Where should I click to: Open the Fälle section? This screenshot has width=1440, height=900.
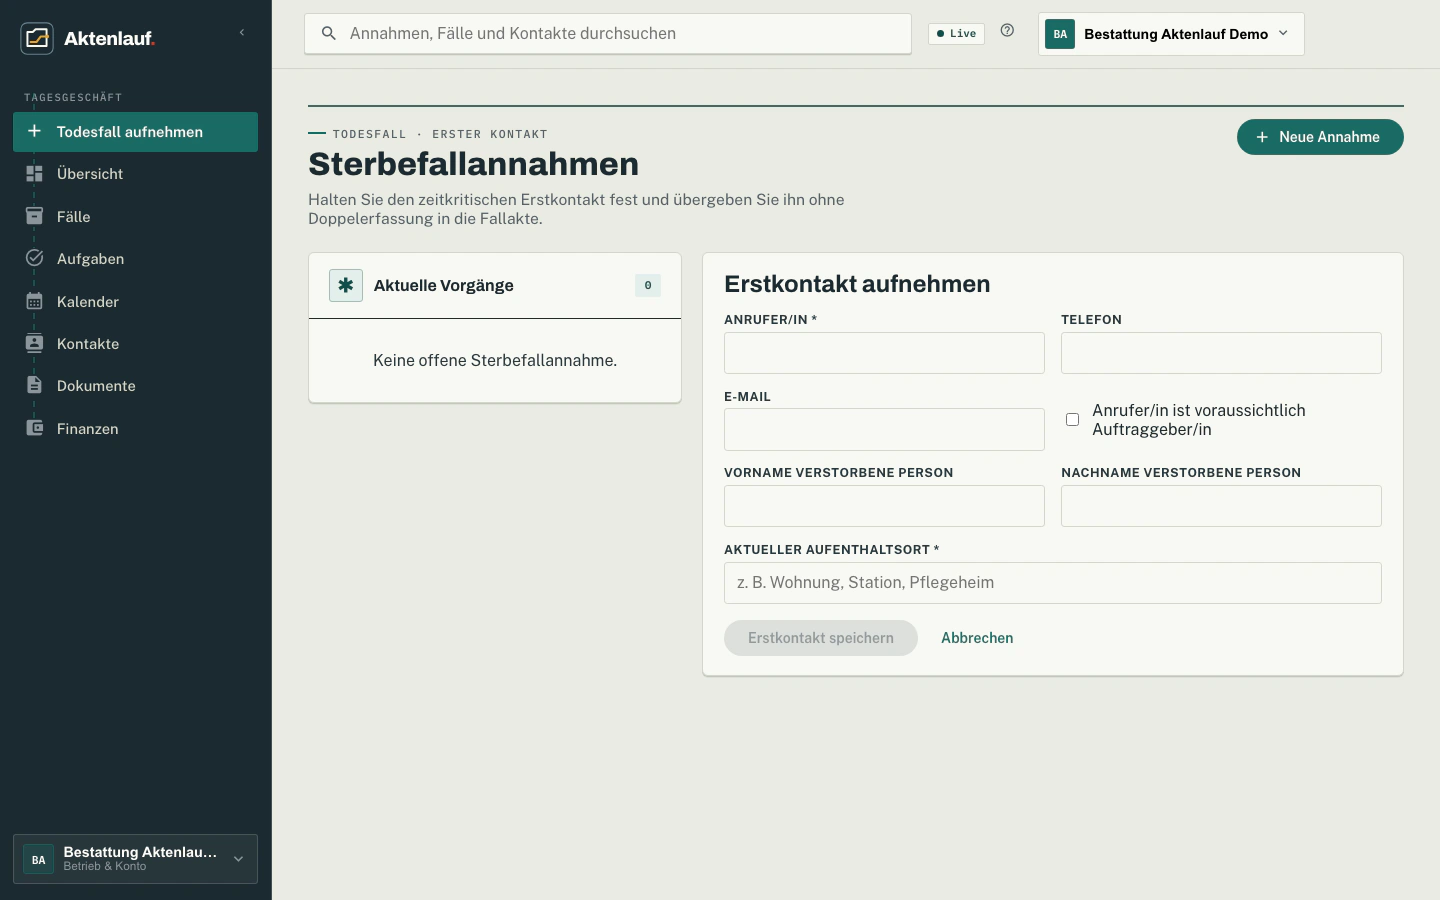[135, 216]
